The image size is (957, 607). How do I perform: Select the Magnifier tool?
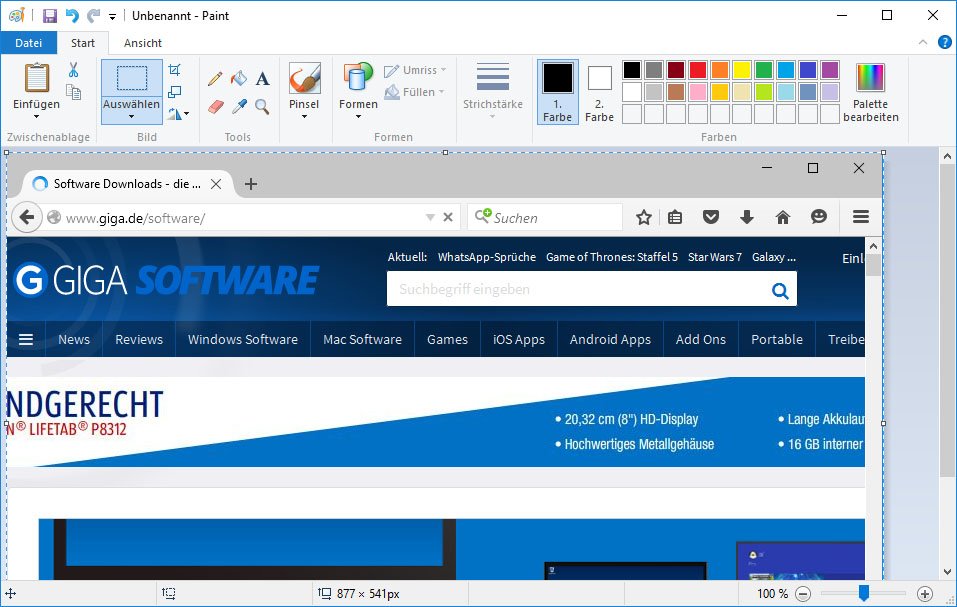(x=262, y=107)
